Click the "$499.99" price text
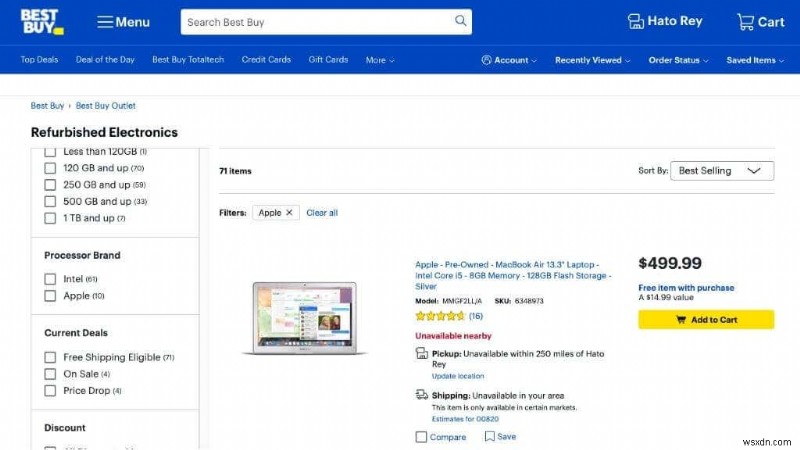This screenshot has height=450, width=800. click(670, 263)
